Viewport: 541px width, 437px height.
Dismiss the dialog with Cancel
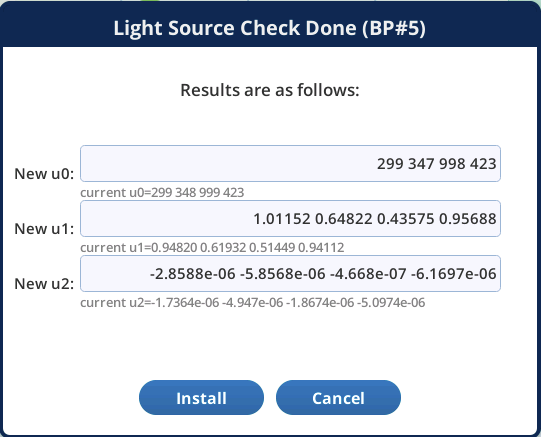pyautogui.click(x=338, y=398)
